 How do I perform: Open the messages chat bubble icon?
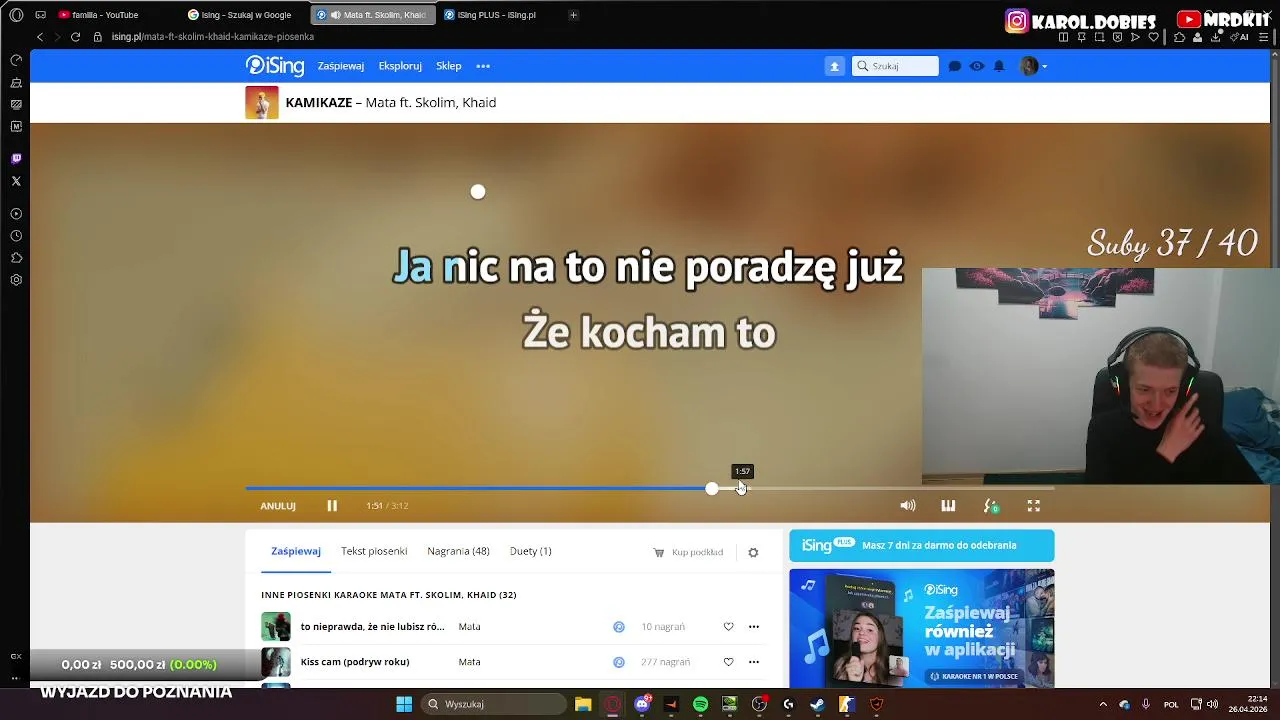point(955,66)
